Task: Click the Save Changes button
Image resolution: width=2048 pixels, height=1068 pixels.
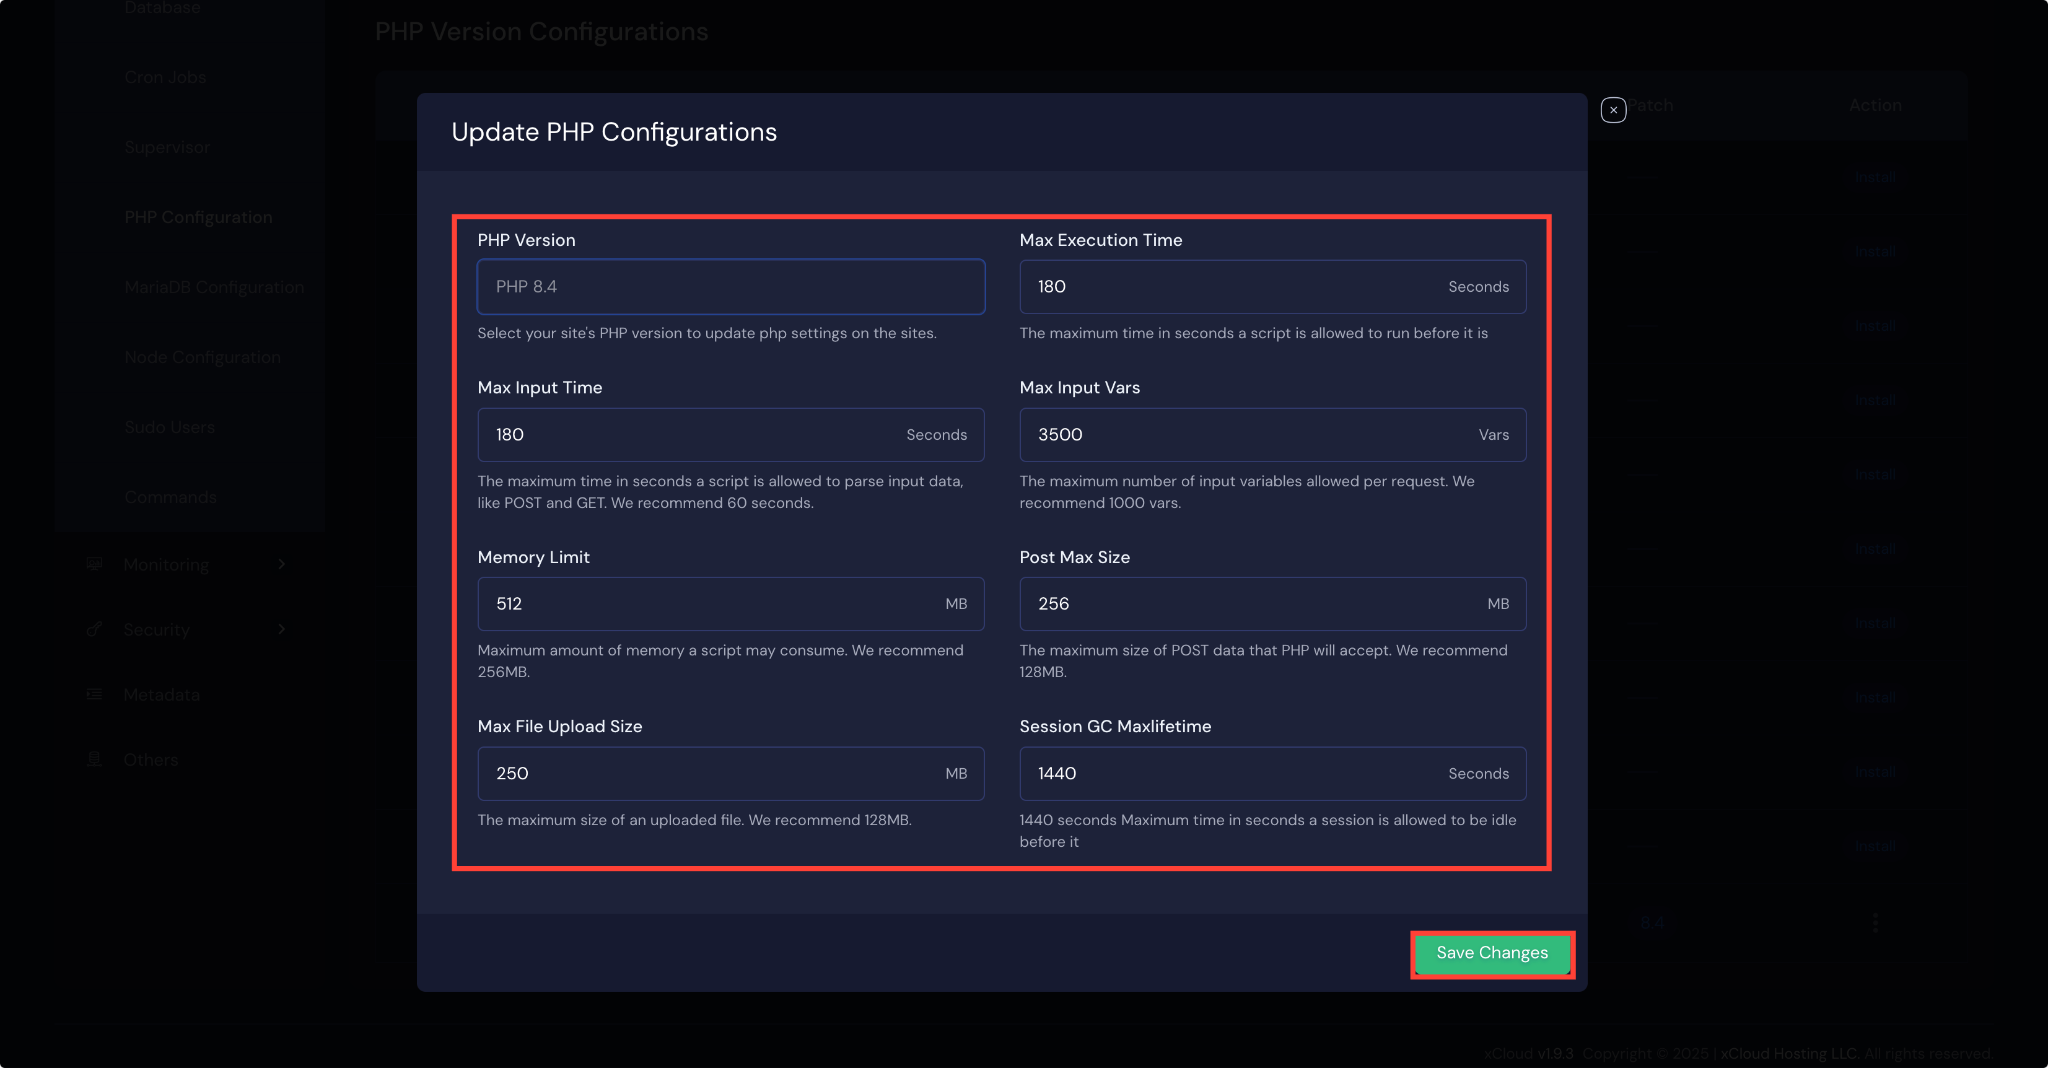Action: (1491, 953)
